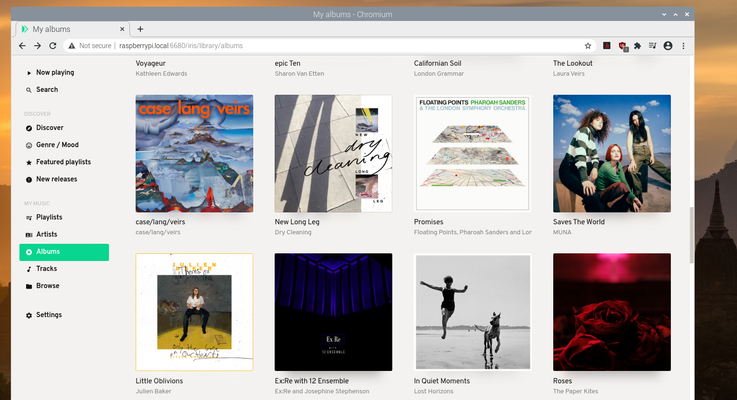
Task: Open the media control queue button
Action: point(652,46)
